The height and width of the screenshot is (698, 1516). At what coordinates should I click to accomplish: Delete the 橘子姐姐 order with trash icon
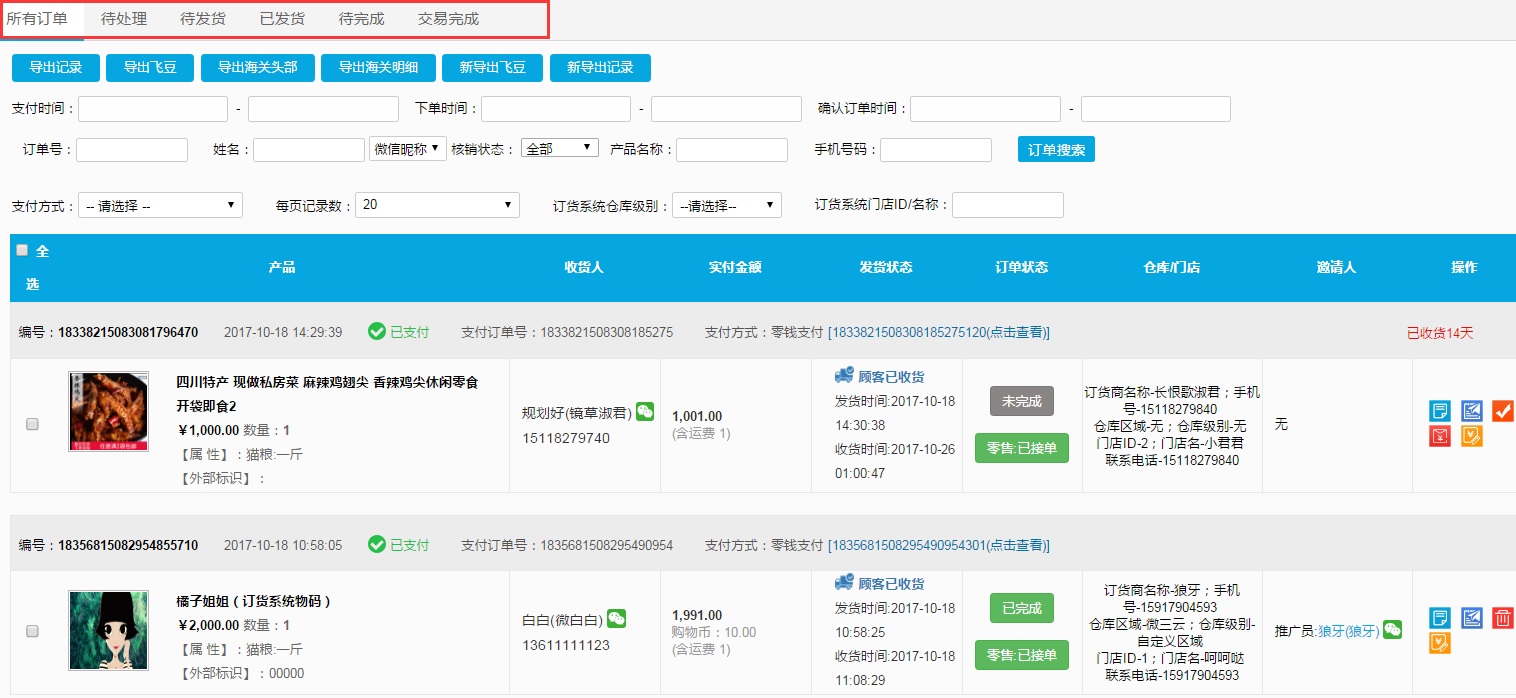[x=1503, y=618]
